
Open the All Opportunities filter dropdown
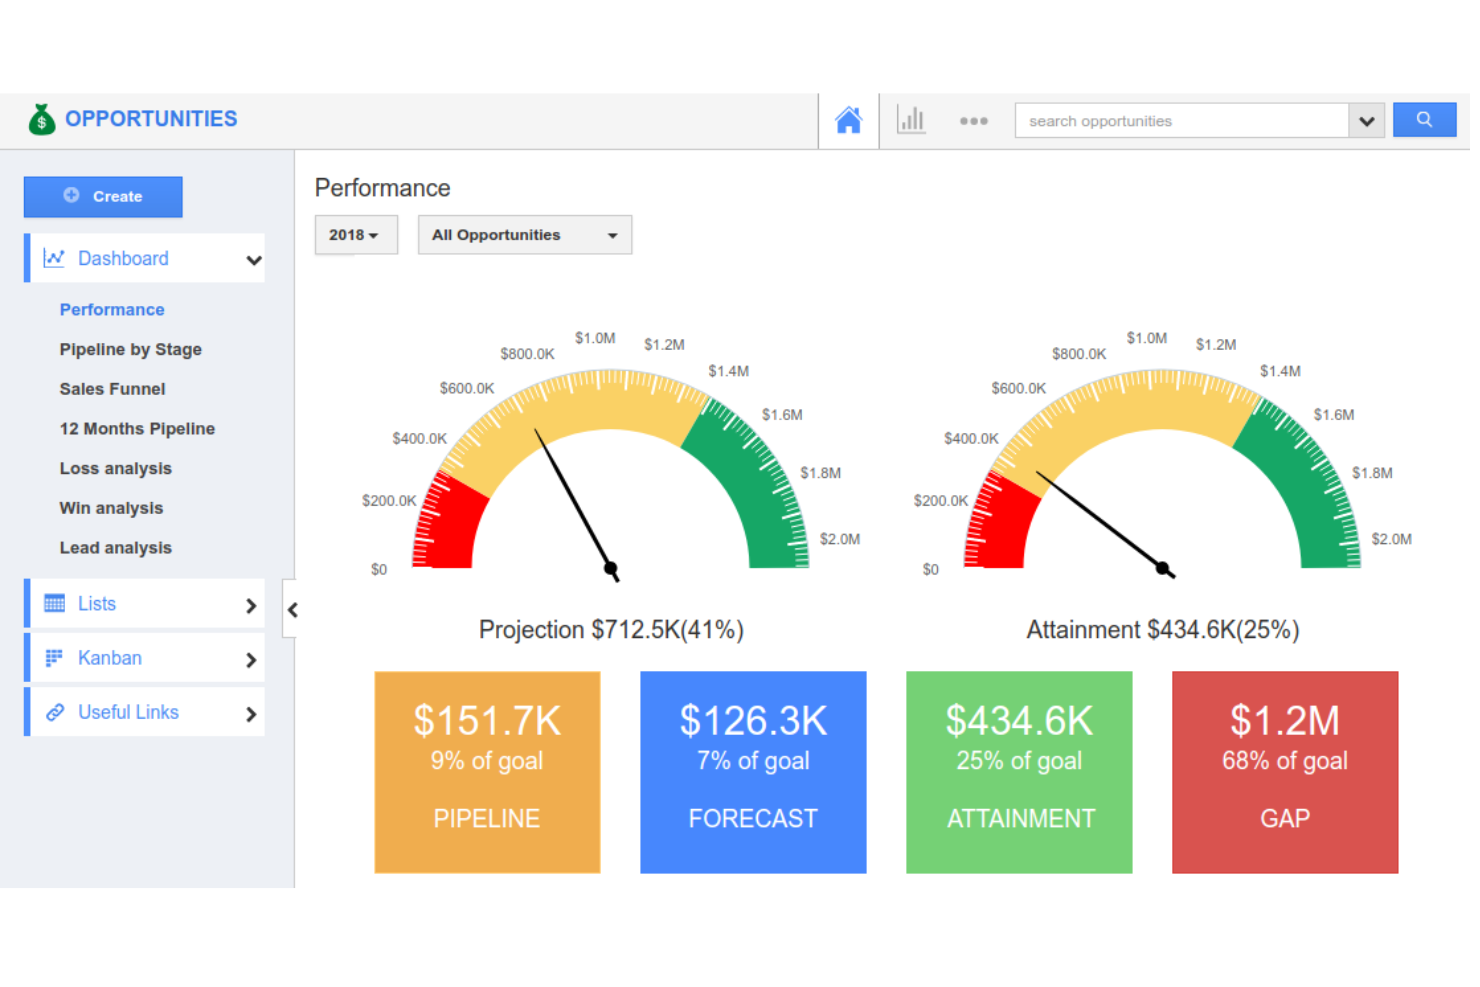[x=524, y=234]
